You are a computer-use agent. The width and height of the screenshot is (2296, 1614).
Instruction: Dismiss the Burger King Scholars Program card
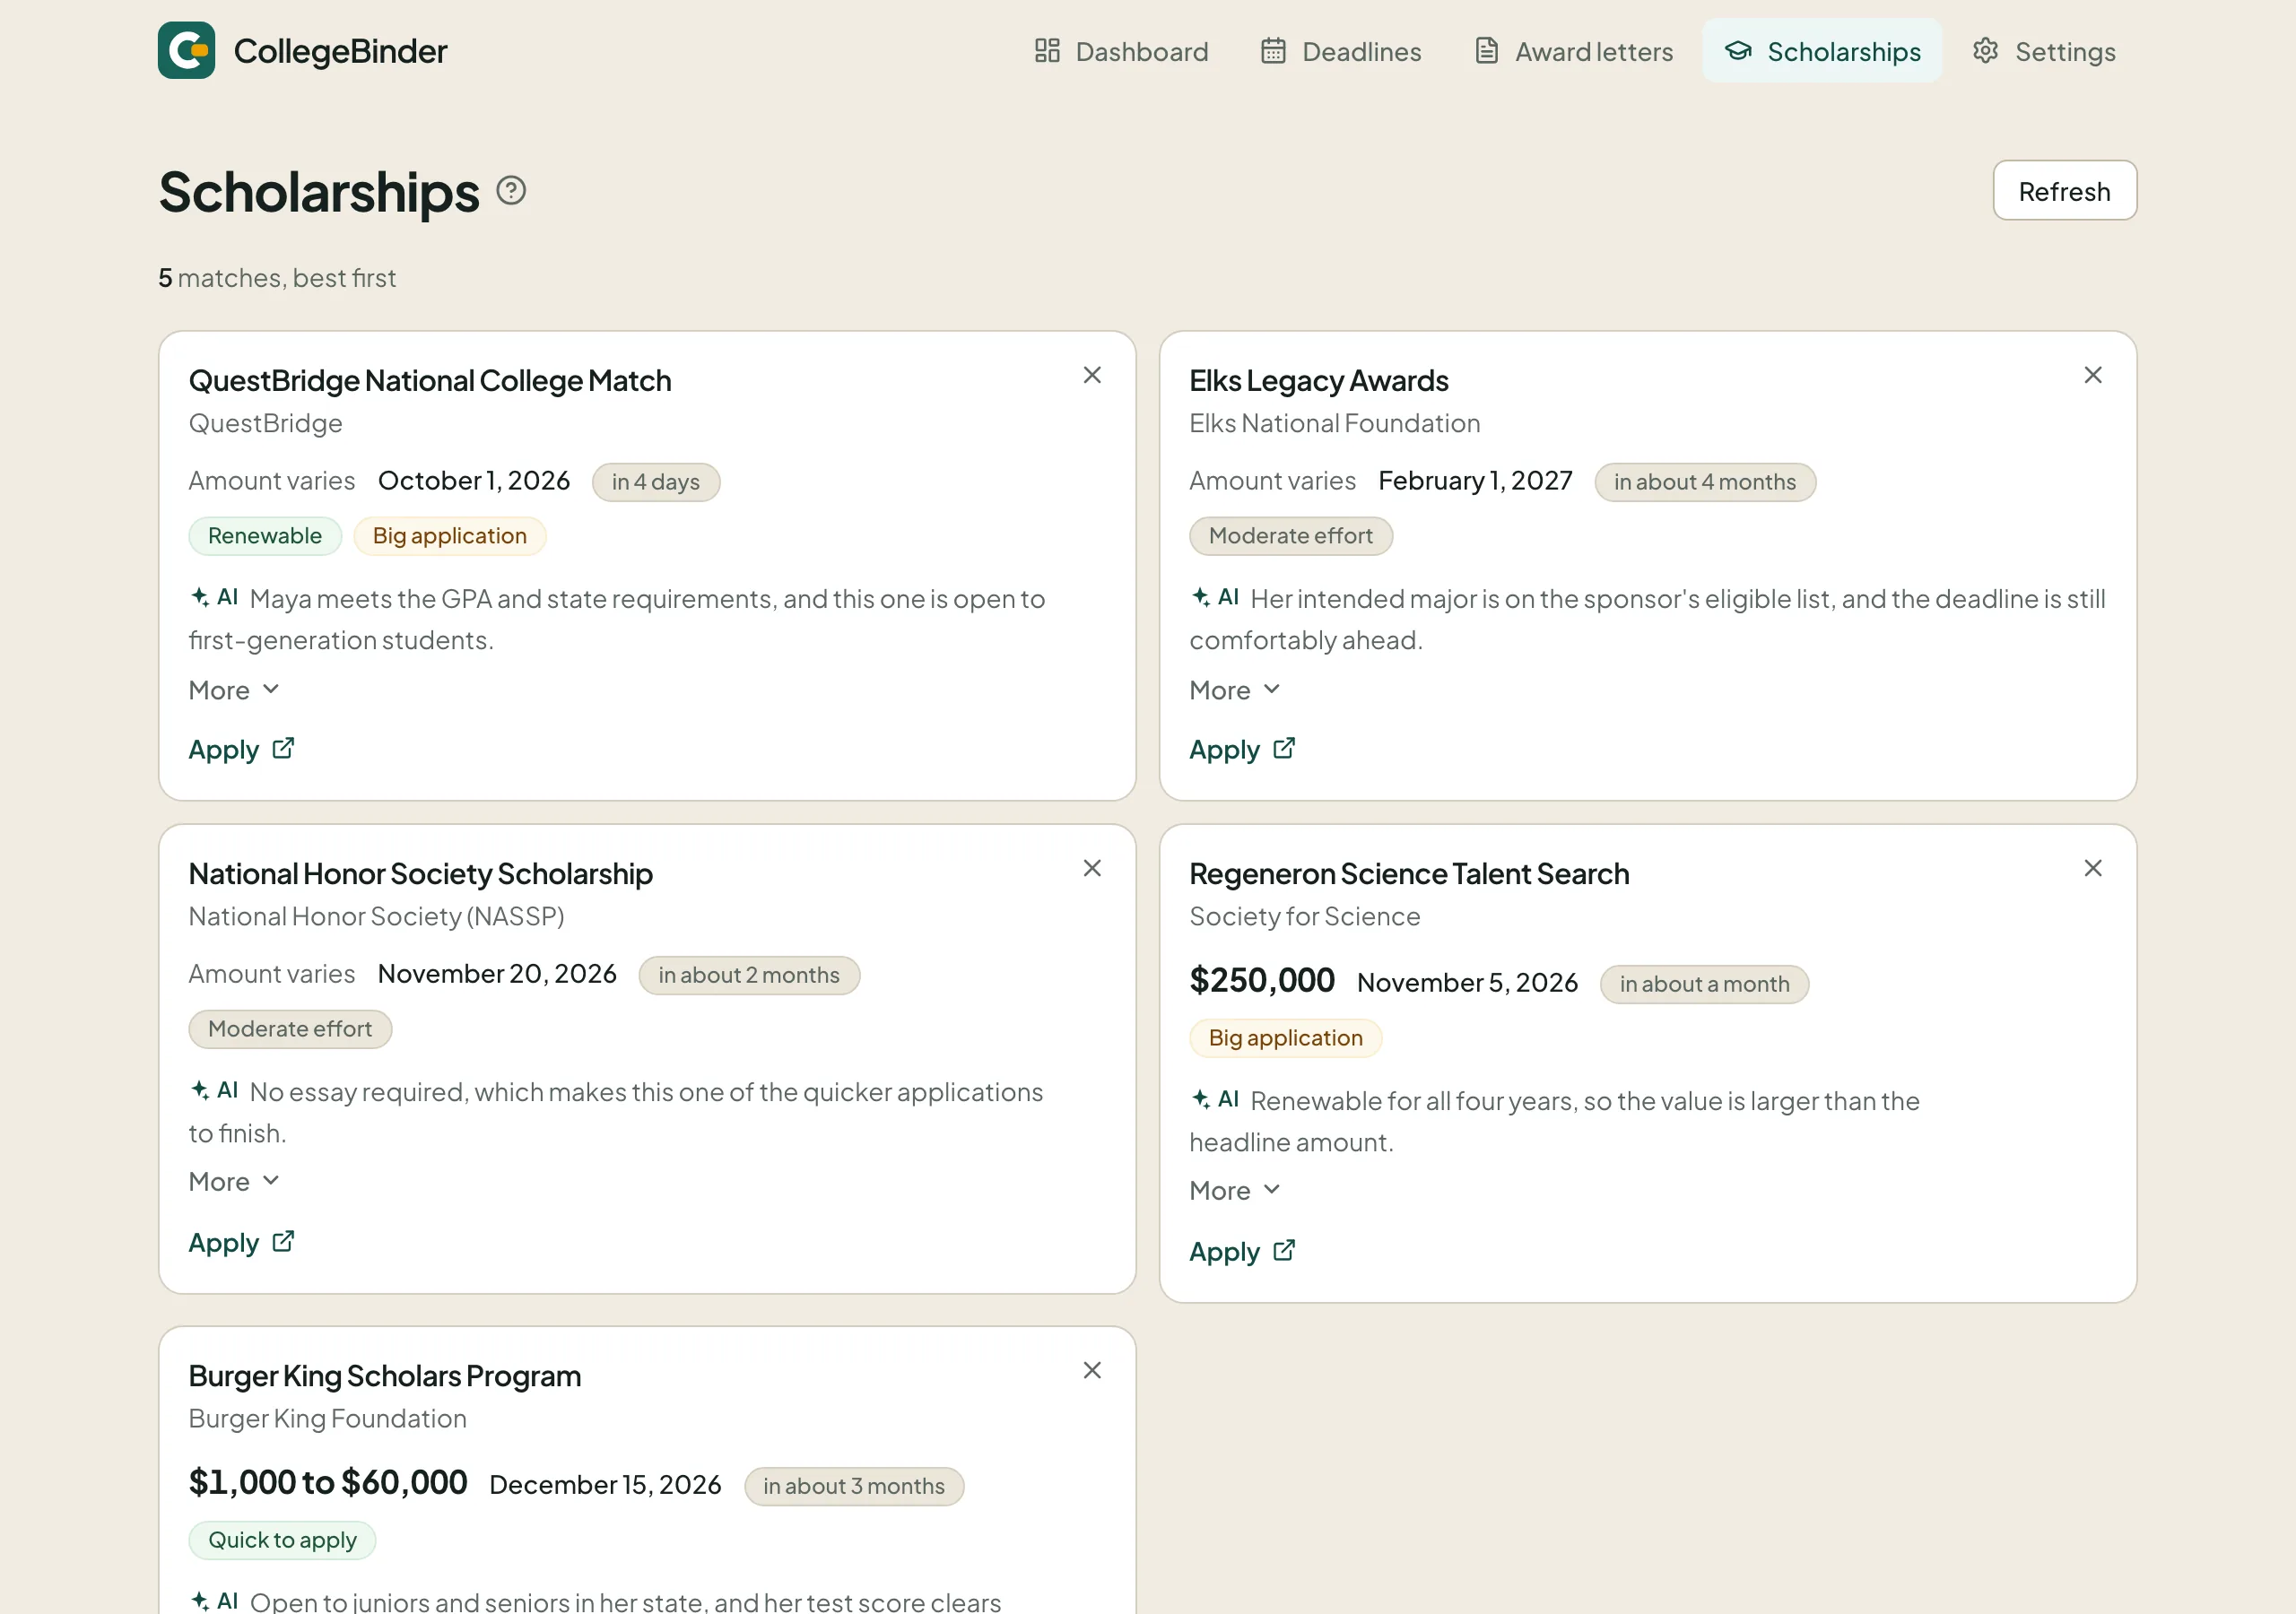[1092, 1370]
